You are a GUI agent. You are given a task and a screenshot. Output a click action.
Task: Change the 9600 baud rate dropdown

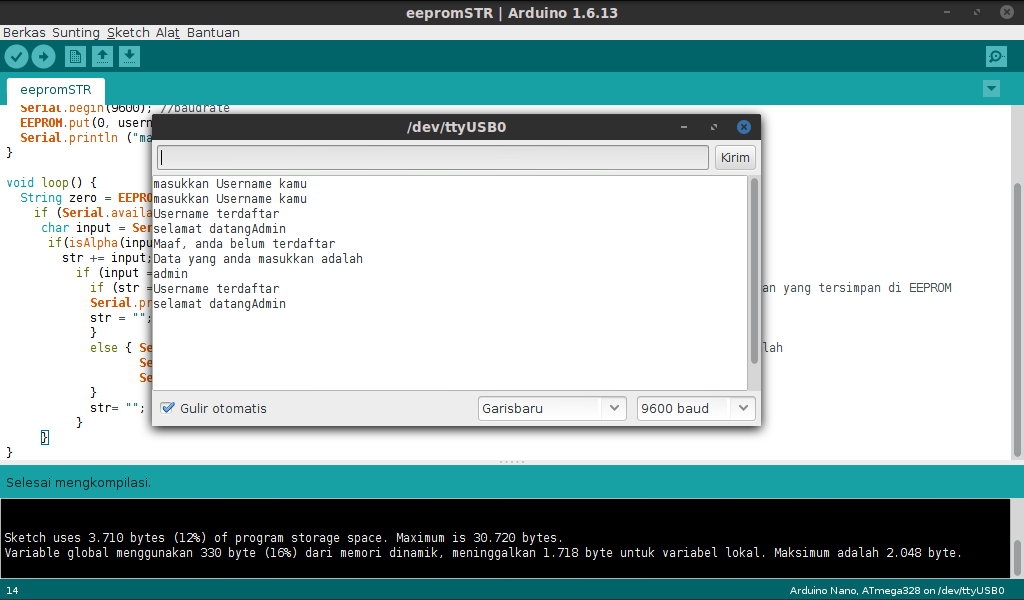pos(695,408)
